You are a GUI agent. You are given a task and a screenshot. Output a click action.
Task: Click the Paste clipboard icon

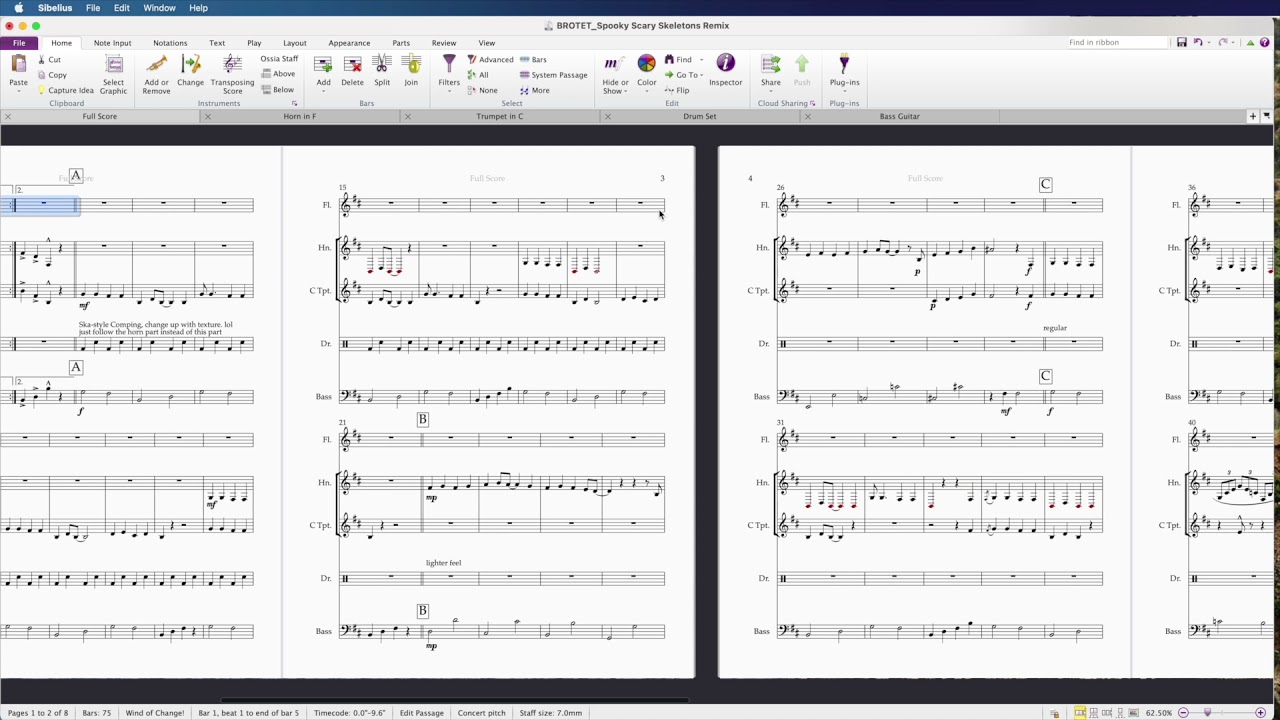[x=18, y=65]
